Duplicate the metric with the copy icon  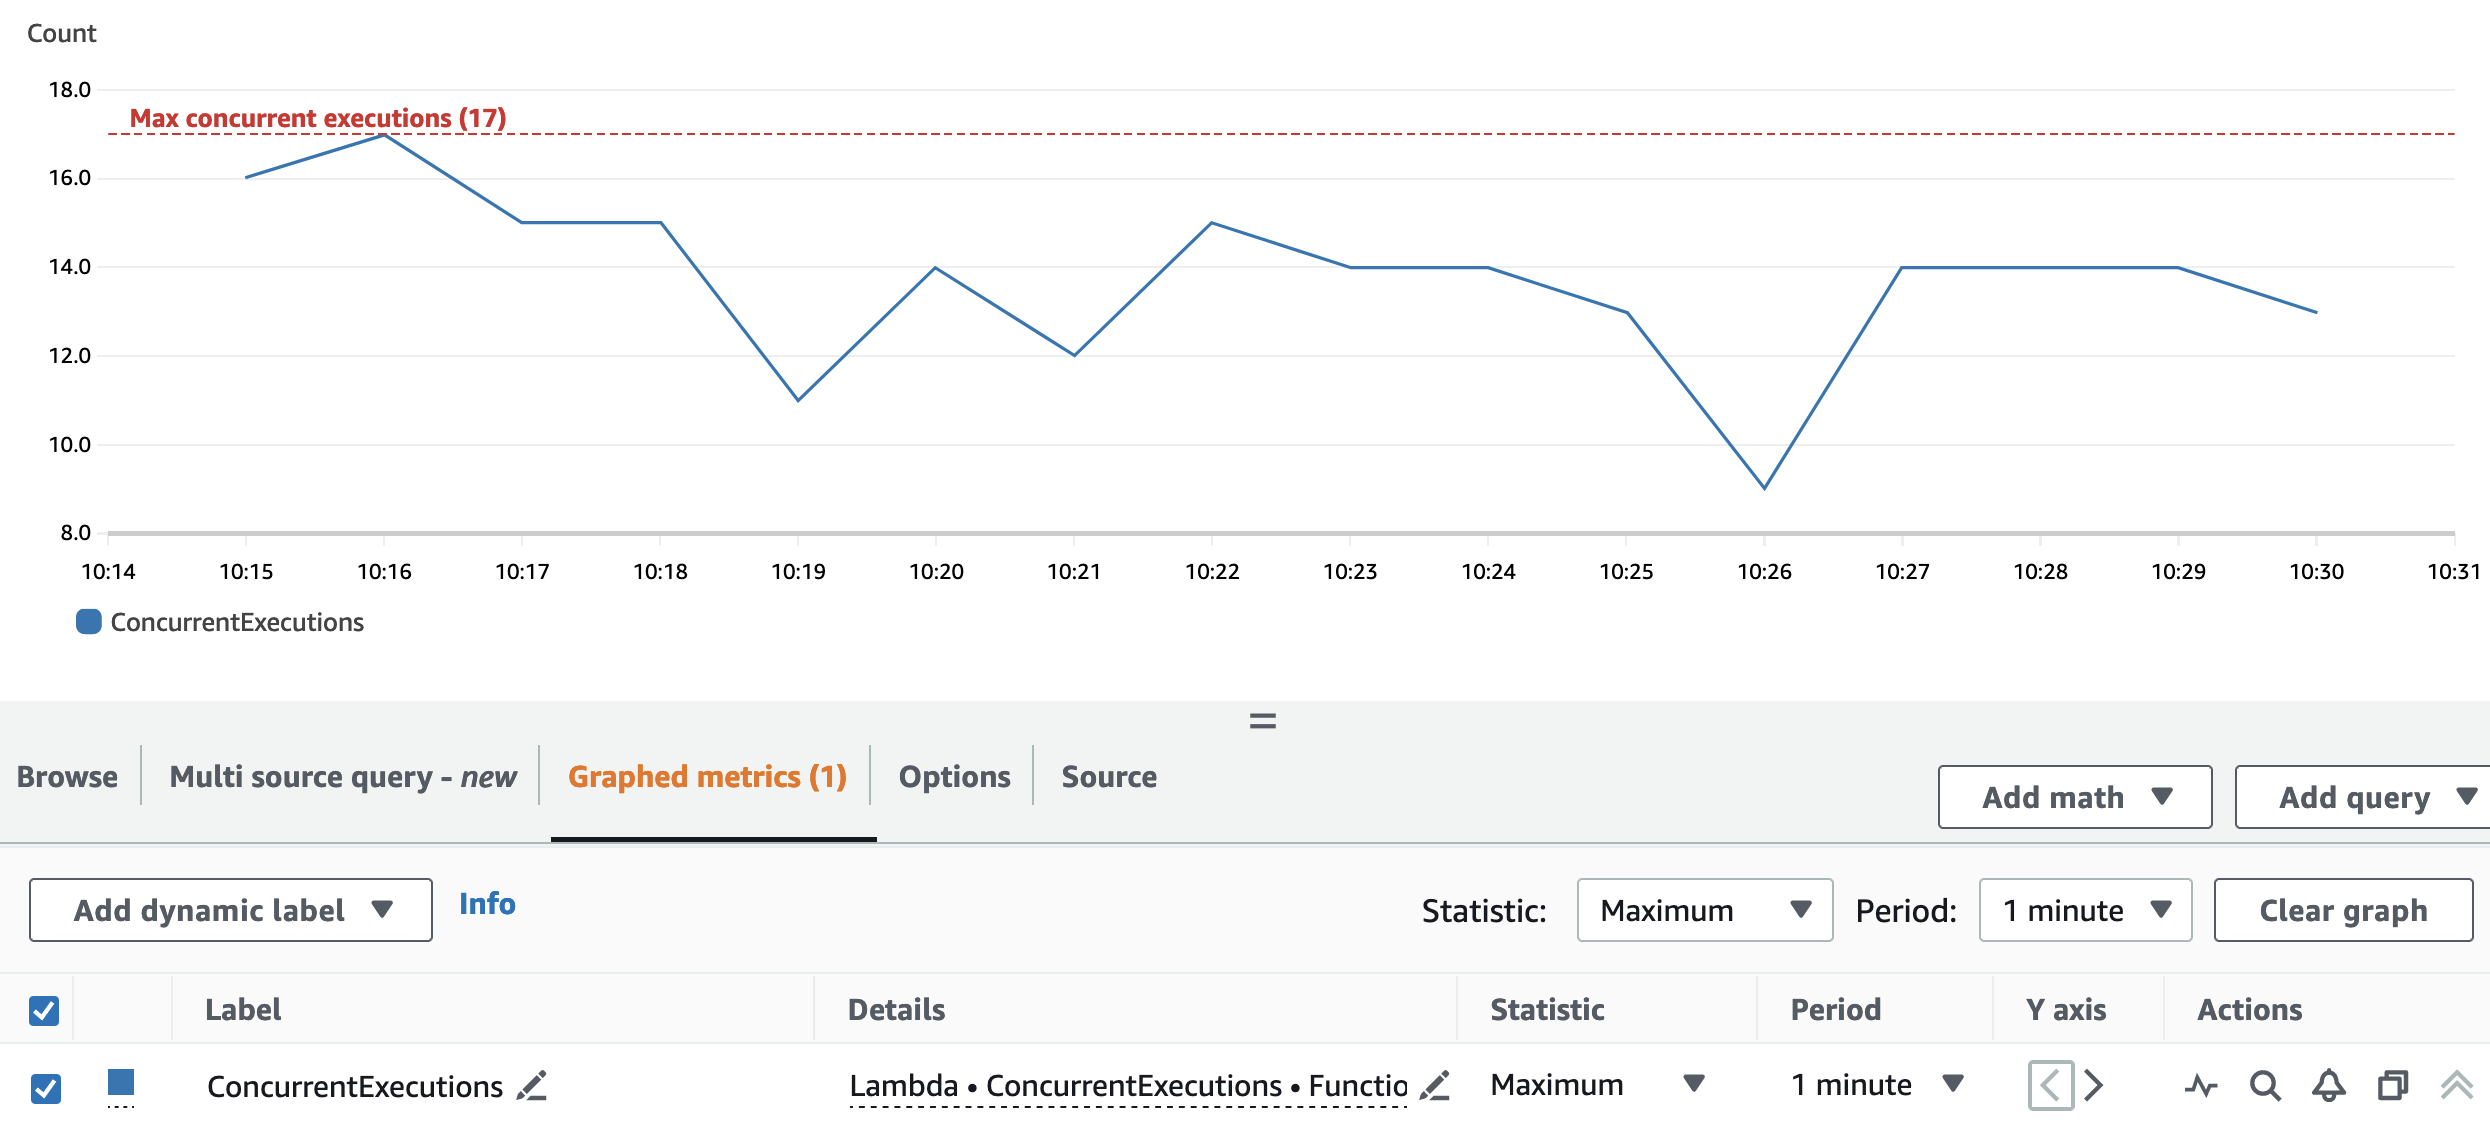coord(2393,1085)
